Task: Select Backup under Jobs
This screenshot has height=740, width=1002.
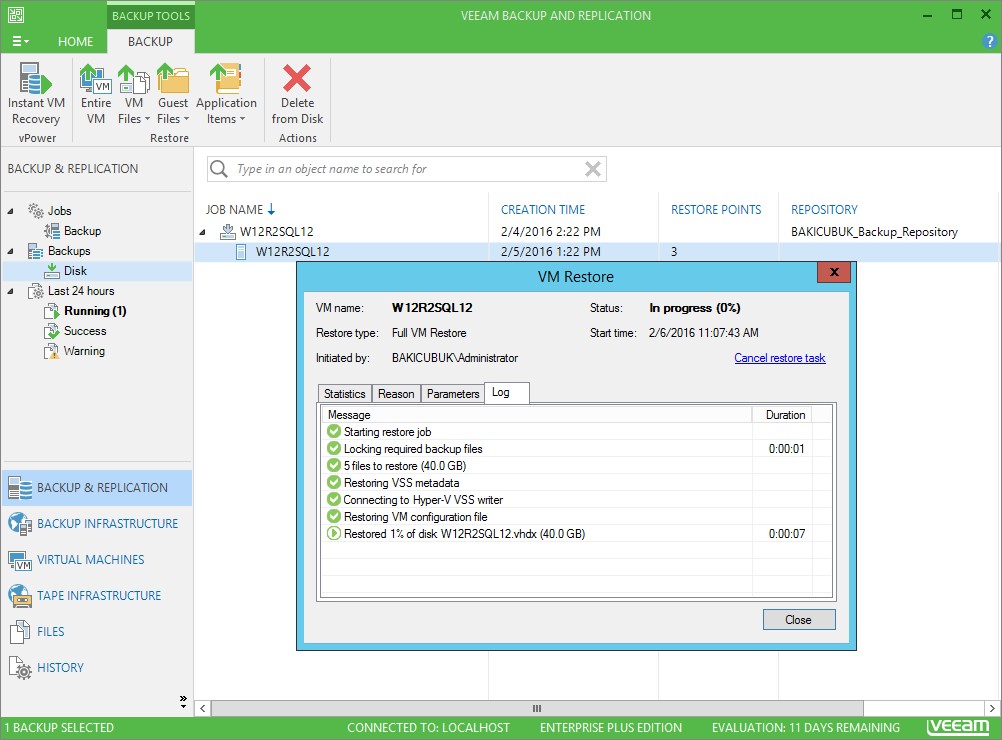Action: (x=82, y=231)
